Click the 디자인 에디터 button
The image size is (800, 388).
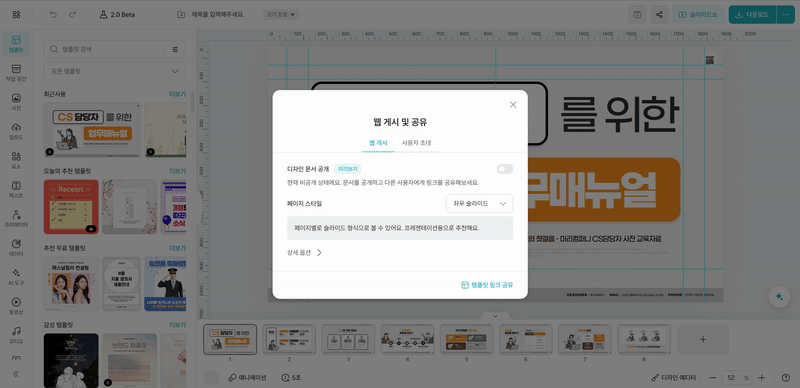tap(673, 378)
